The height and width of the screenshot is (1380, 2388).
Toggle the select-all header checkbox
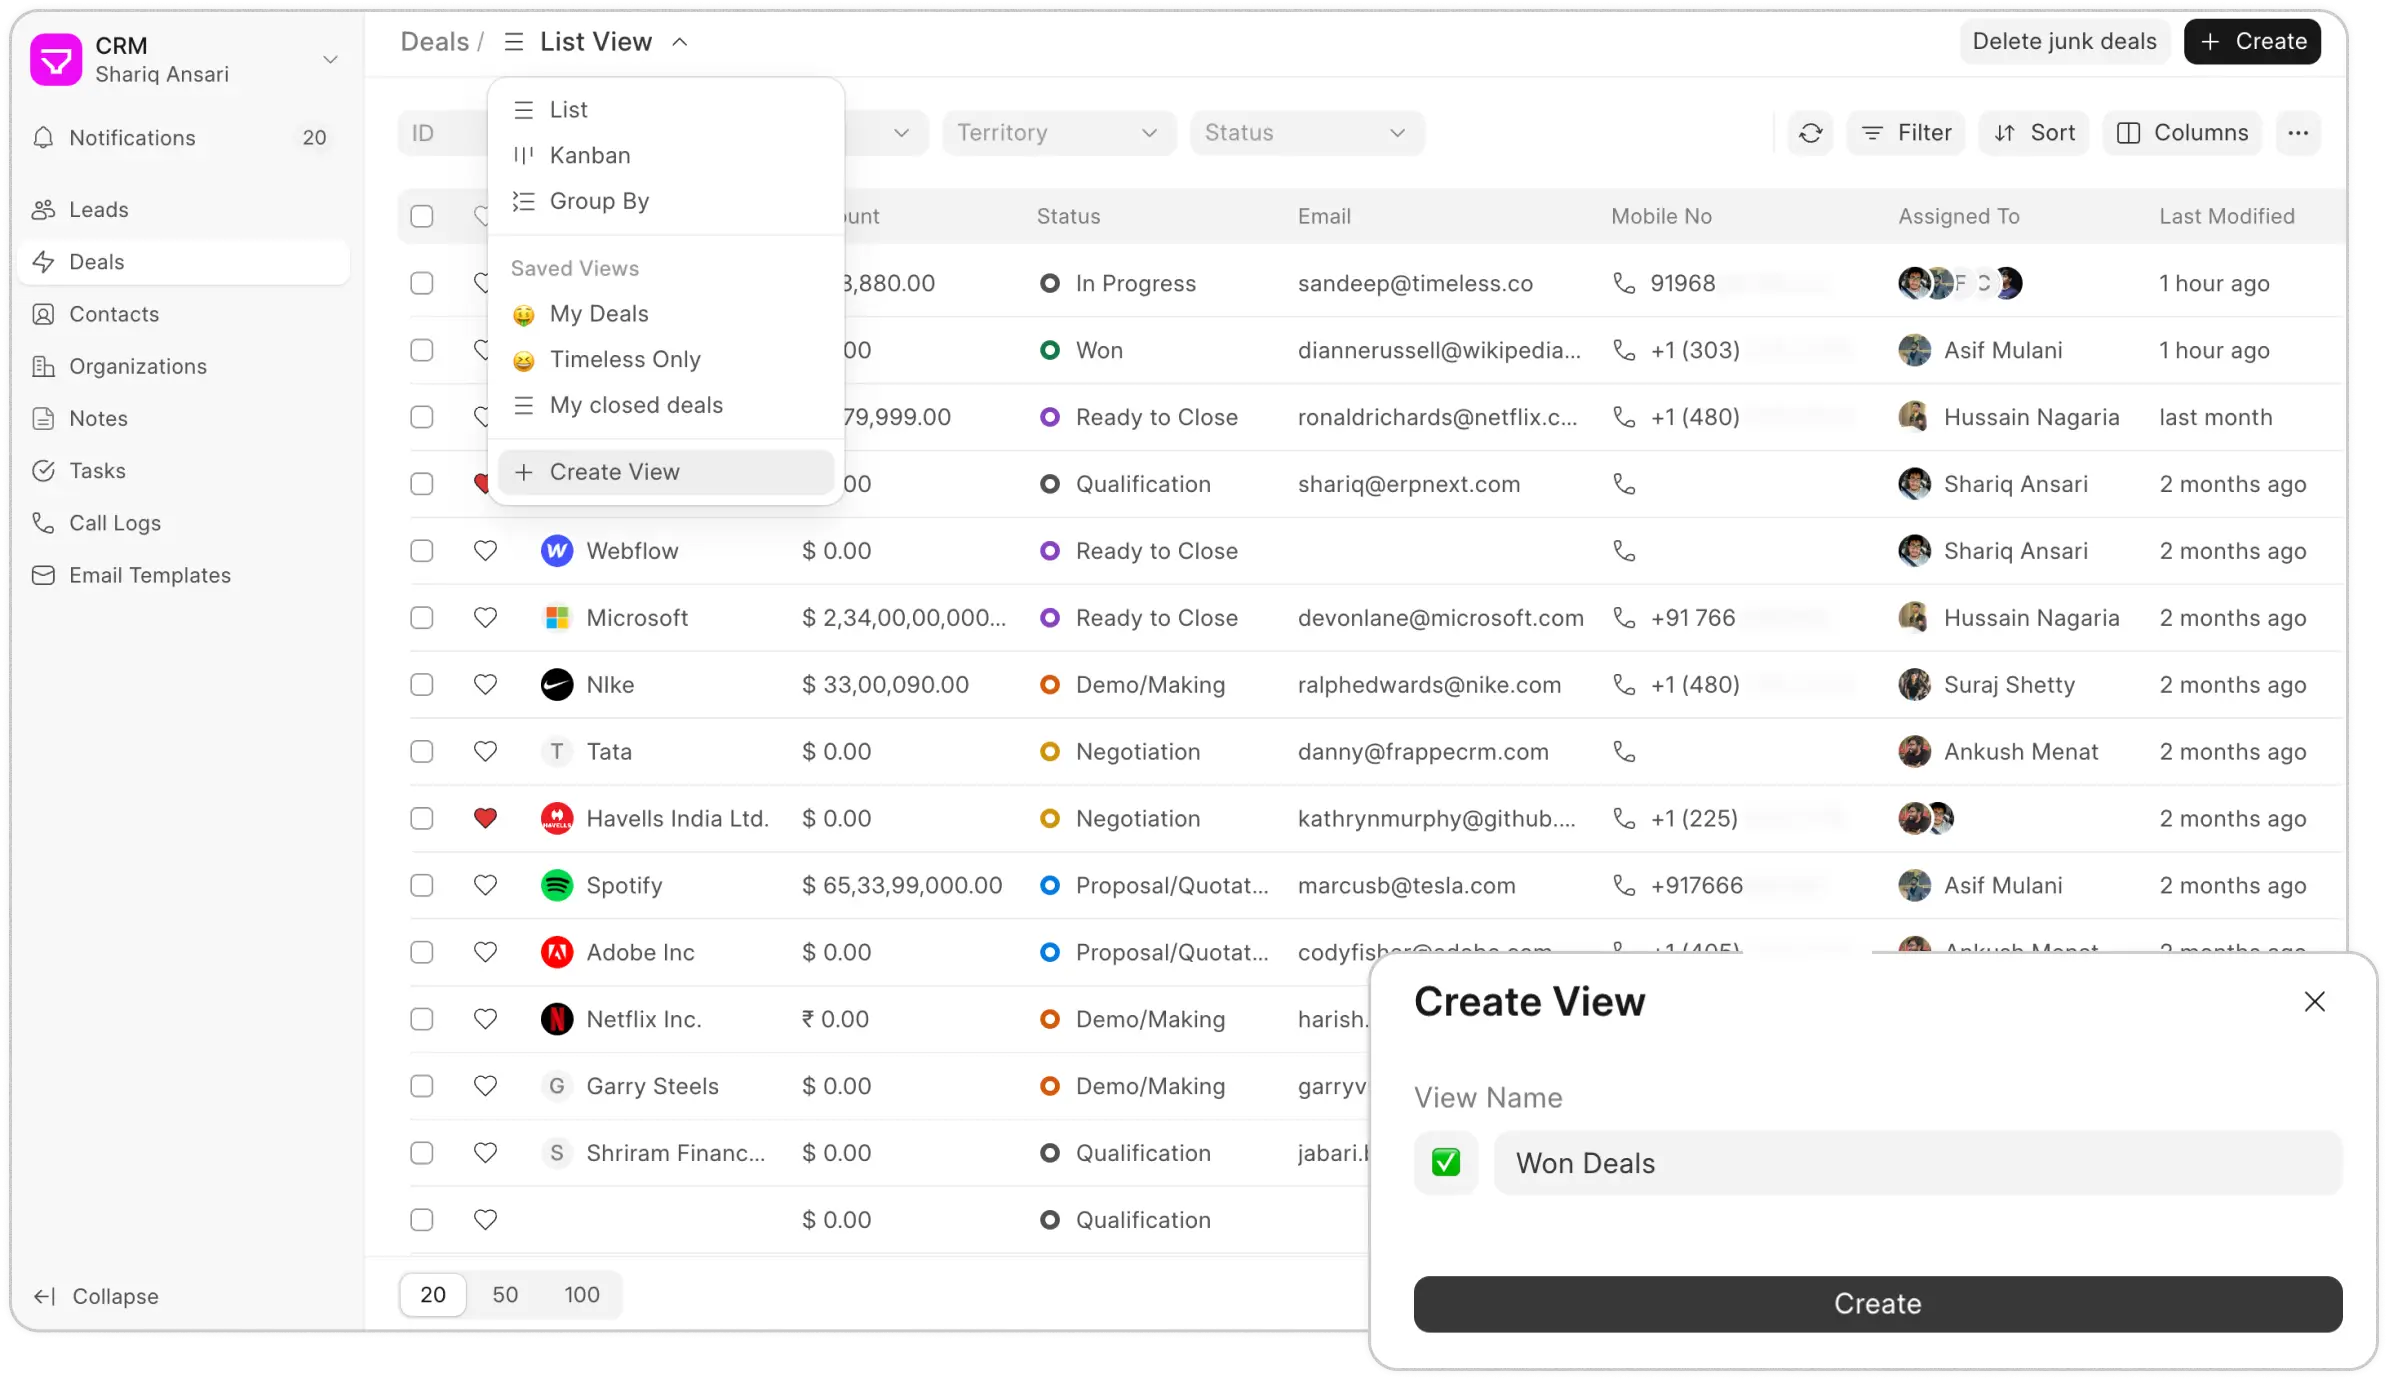click(x=422, y=216)
